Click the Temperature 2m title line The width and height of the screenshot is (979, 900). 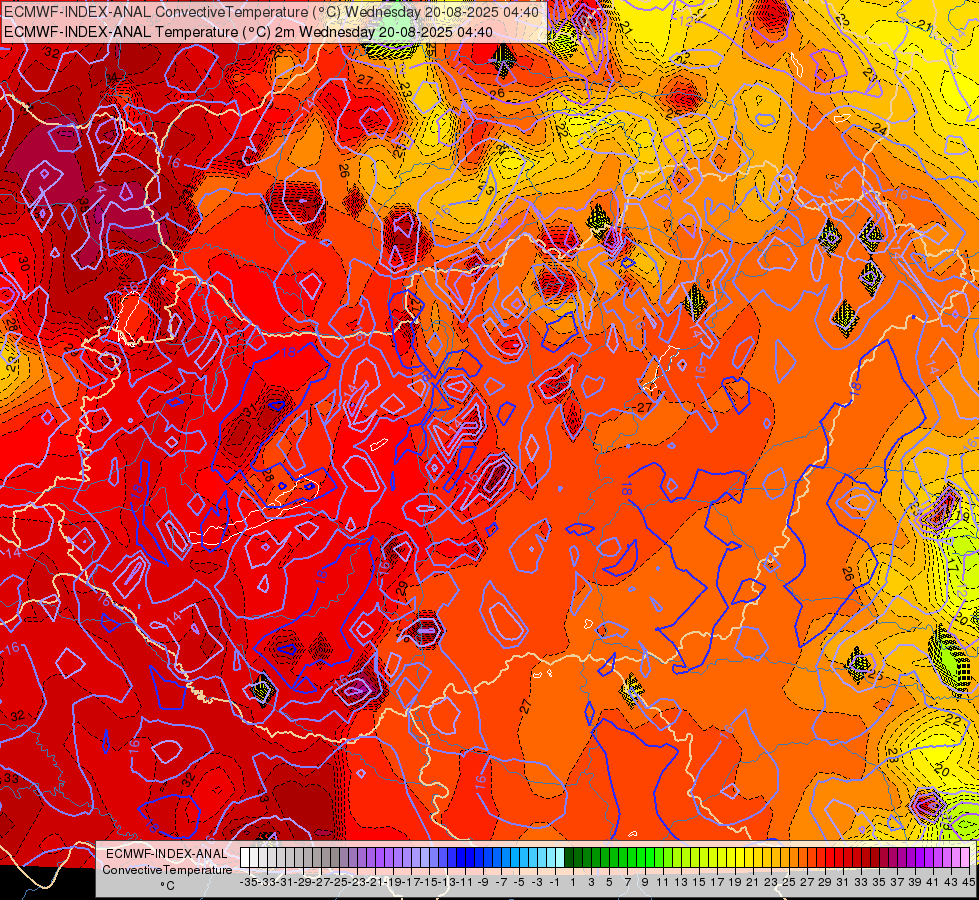pyautogui.click(x=248, y=32)
